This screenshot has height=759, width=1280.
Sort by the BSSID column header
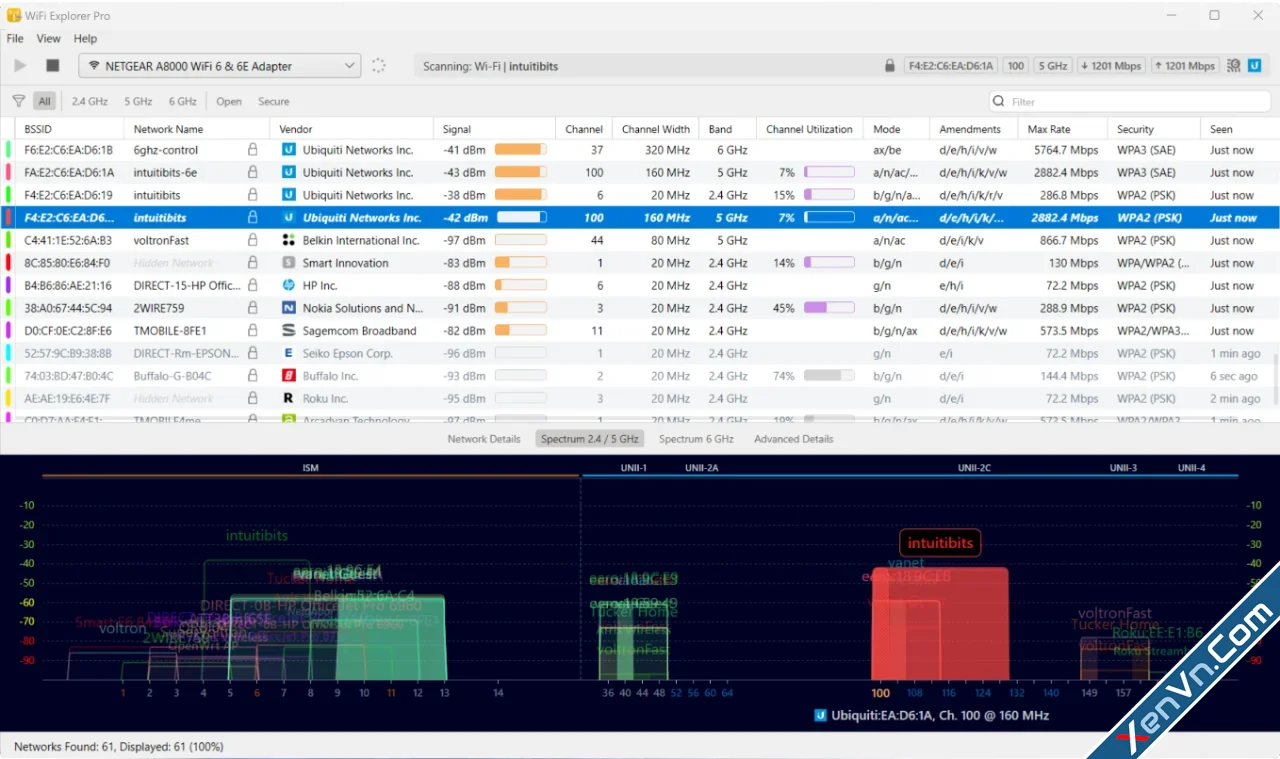[x=70, y=129]
